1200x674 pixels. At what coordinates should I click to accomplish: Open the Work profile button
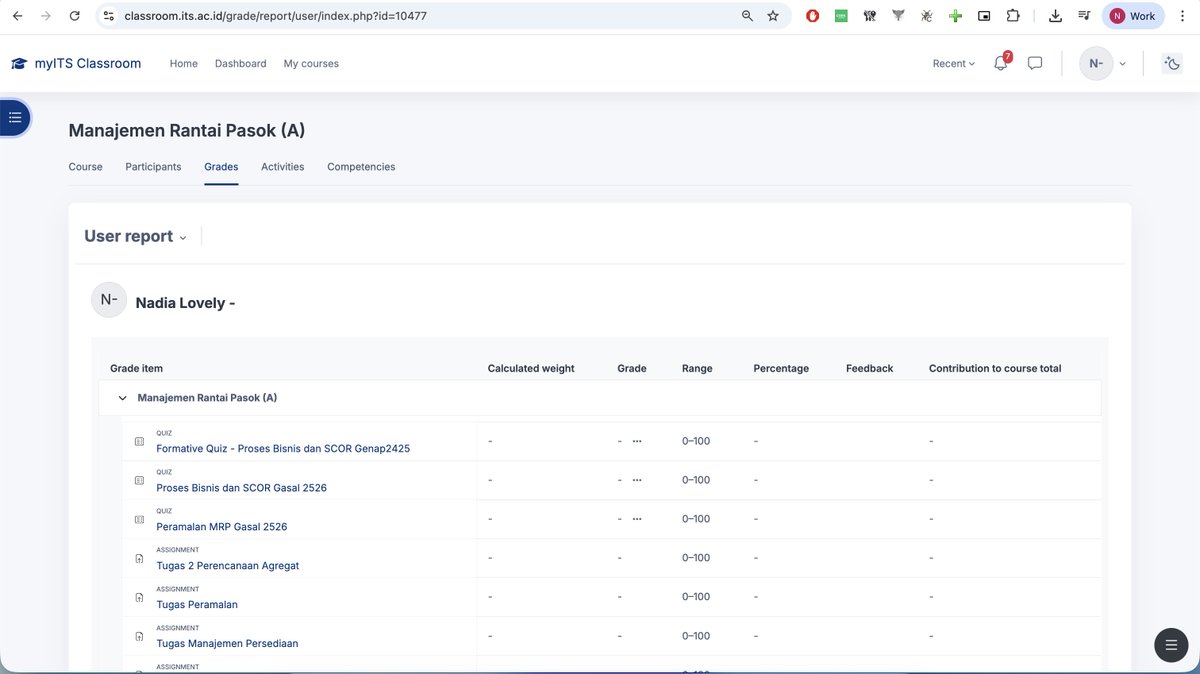(1133, 16)
